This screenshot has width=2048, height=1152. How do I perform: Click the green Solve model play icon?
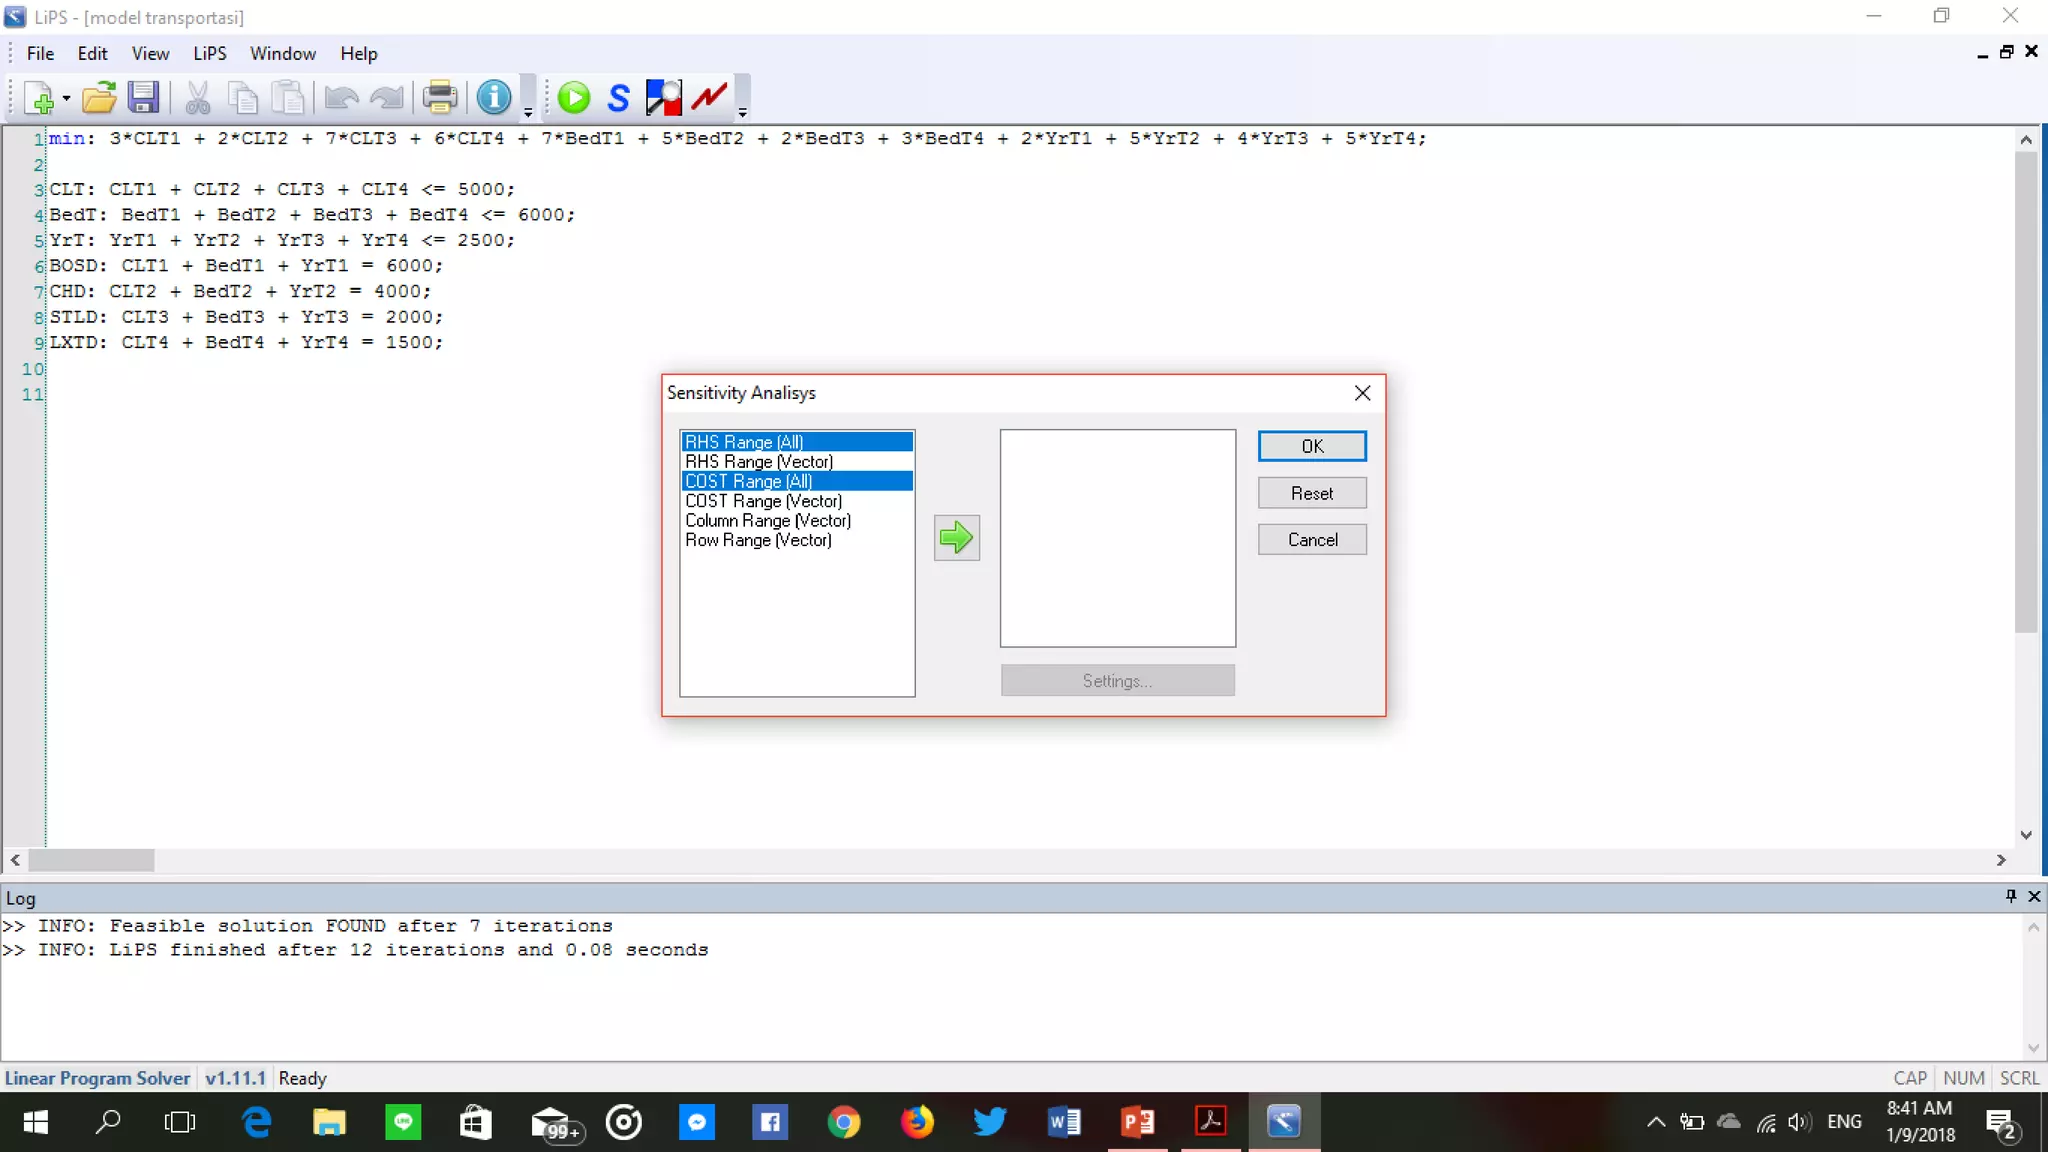pyautogui.click(x=574, y=97)
